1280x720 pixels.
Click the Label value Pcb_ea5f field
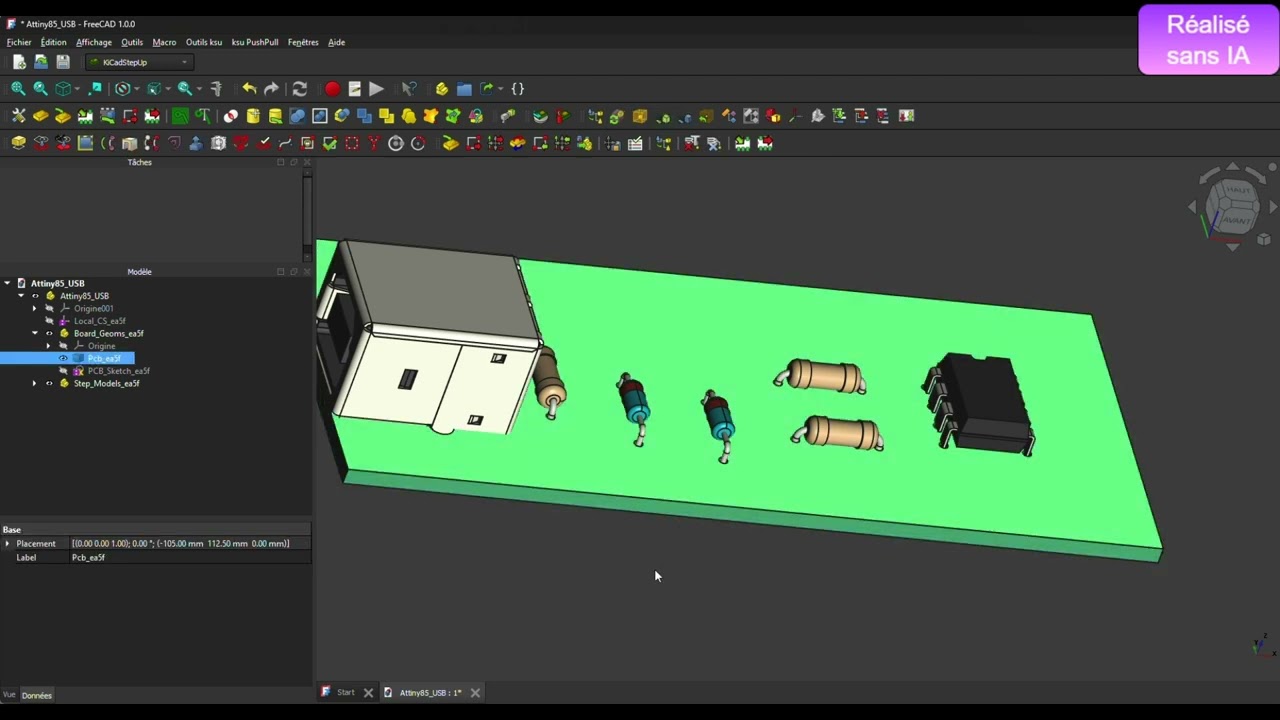tap(190, 557)
